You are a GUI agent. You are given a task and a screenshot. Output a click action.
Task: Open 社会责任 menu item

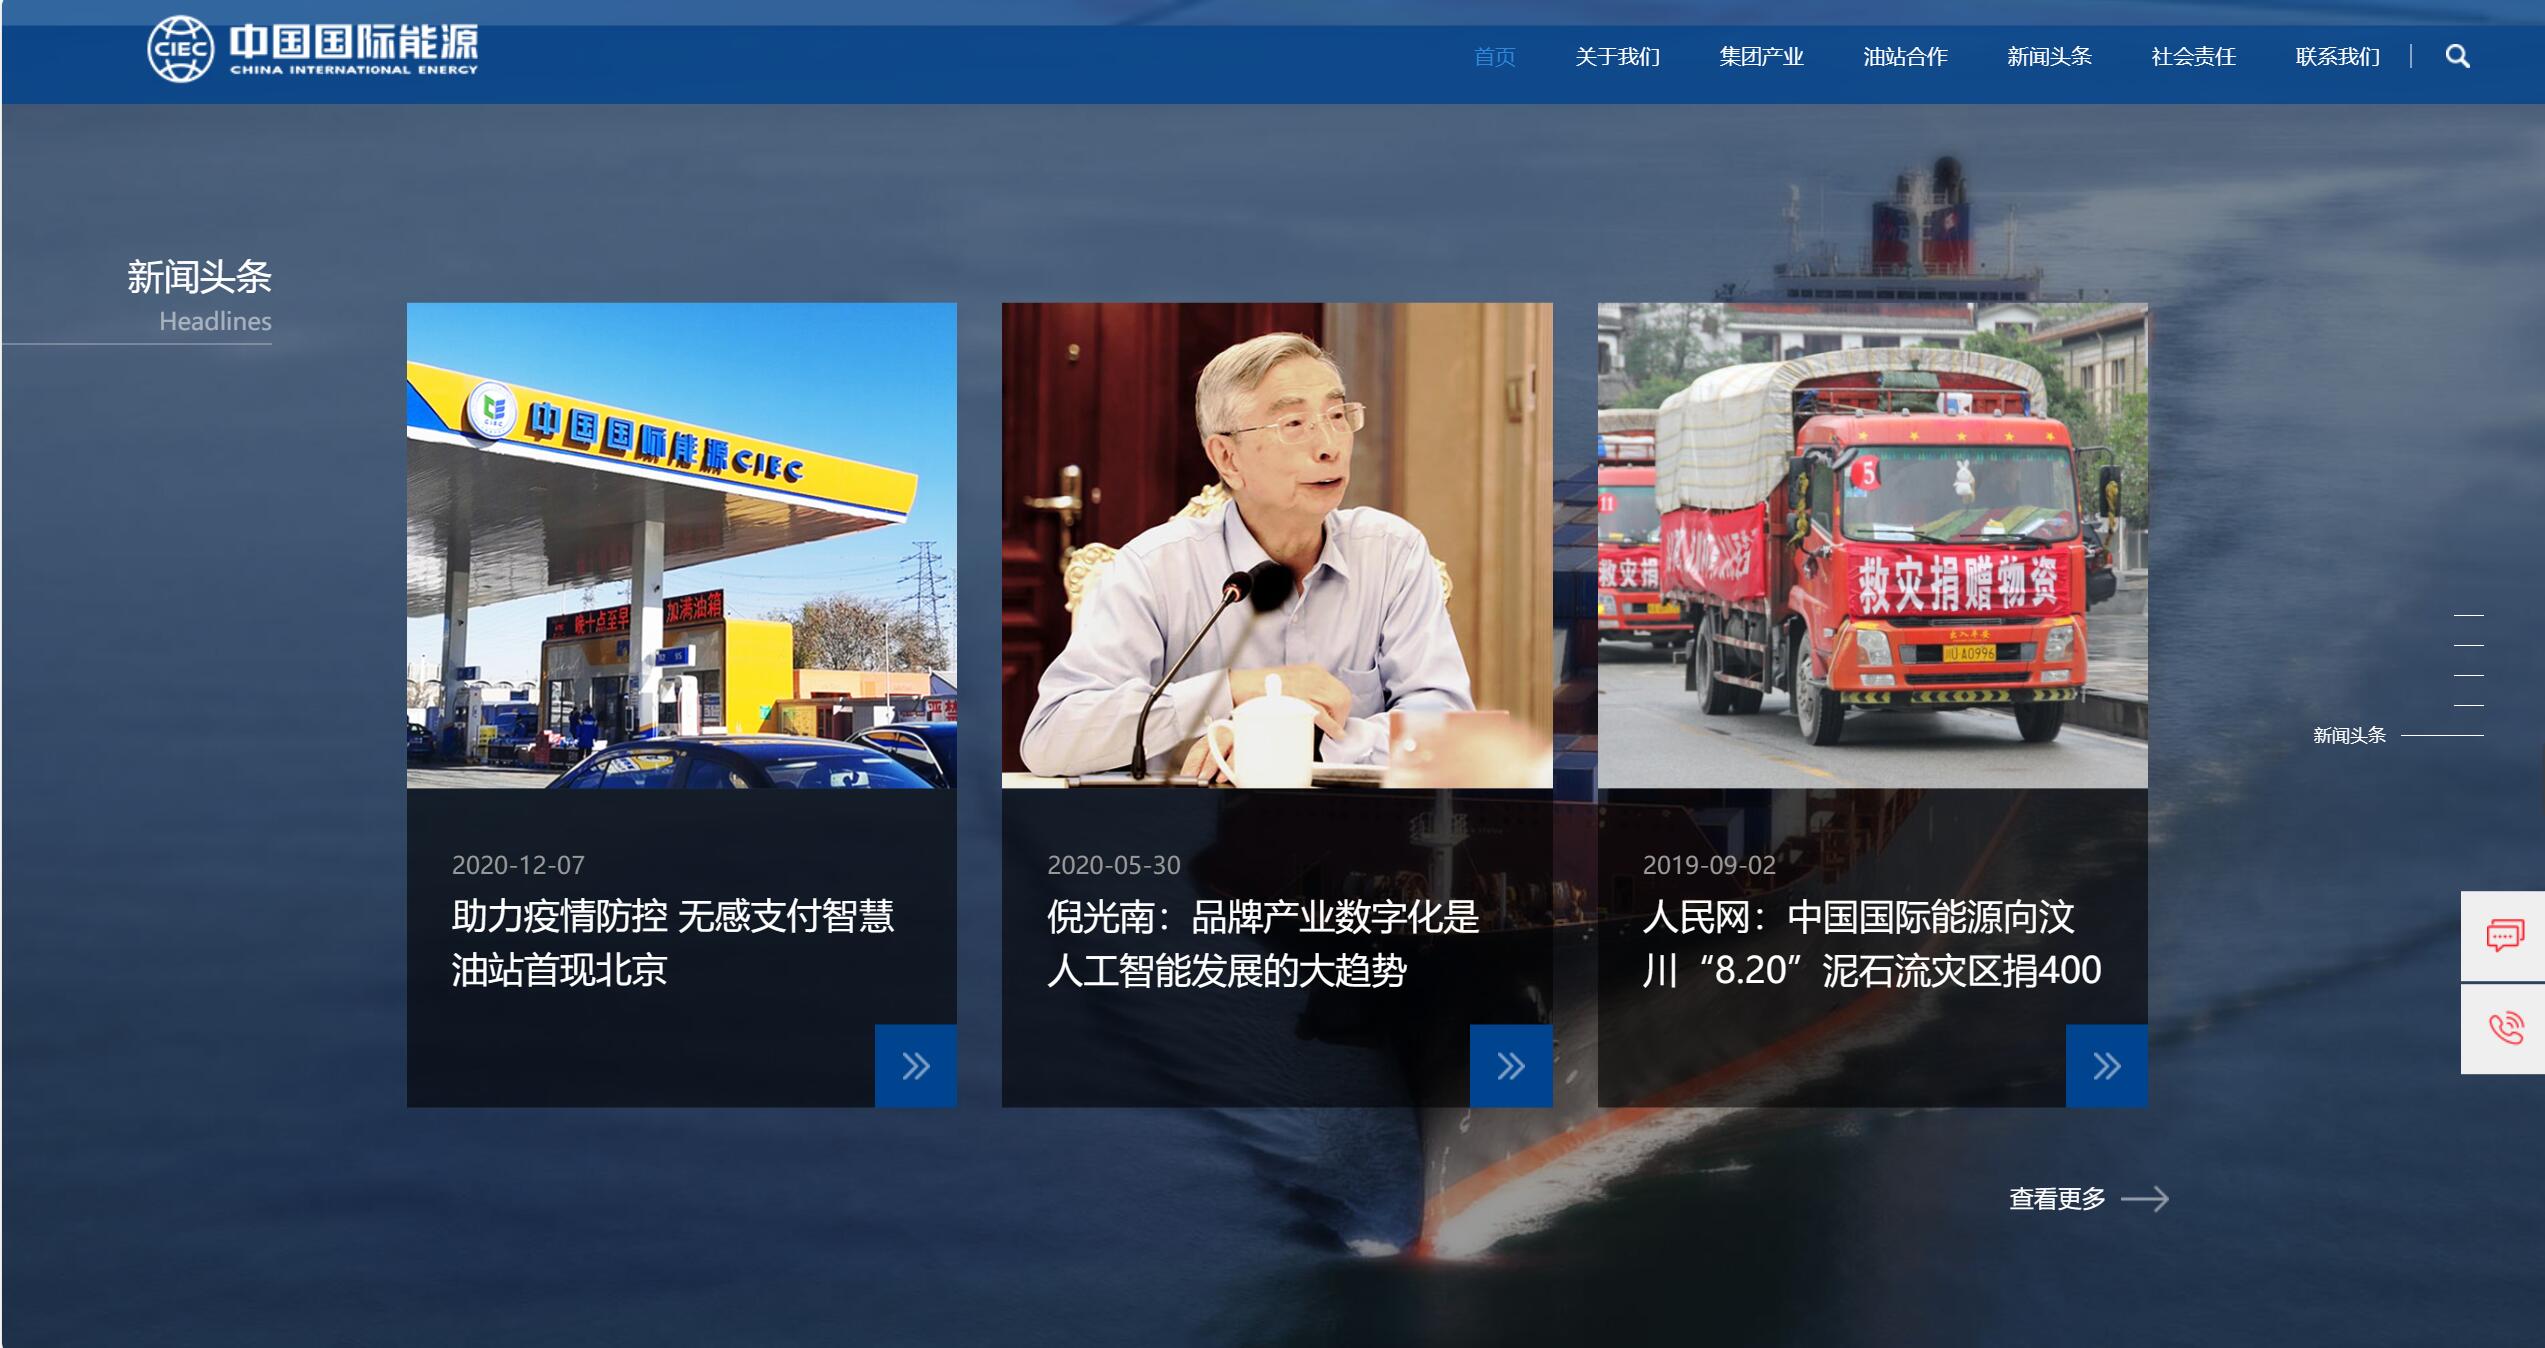pos(2193,57)
